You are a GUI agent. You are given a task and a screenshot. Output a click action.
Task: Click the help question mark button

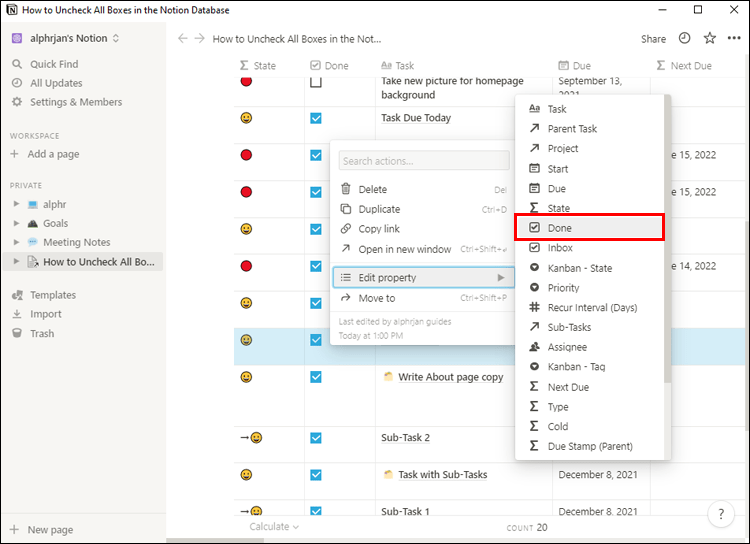[x=721, y=515]
